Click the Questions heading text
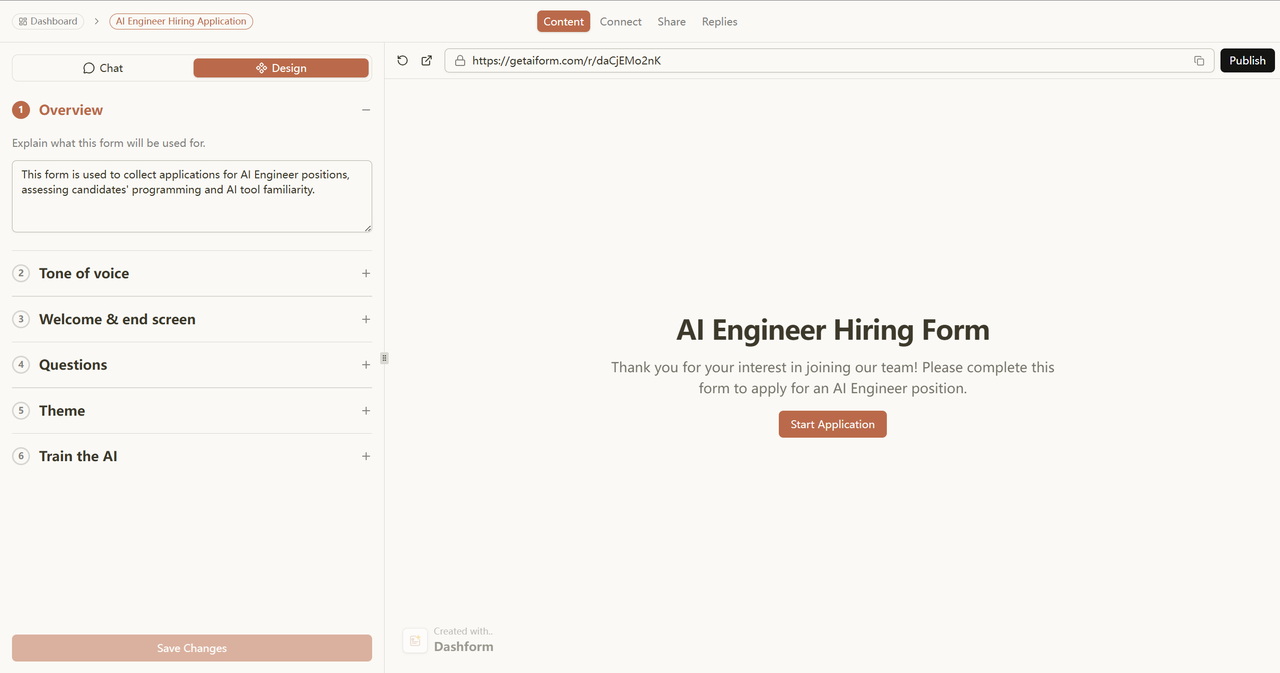This screenshot has width=1280, height=673. [x=73, y=365]
